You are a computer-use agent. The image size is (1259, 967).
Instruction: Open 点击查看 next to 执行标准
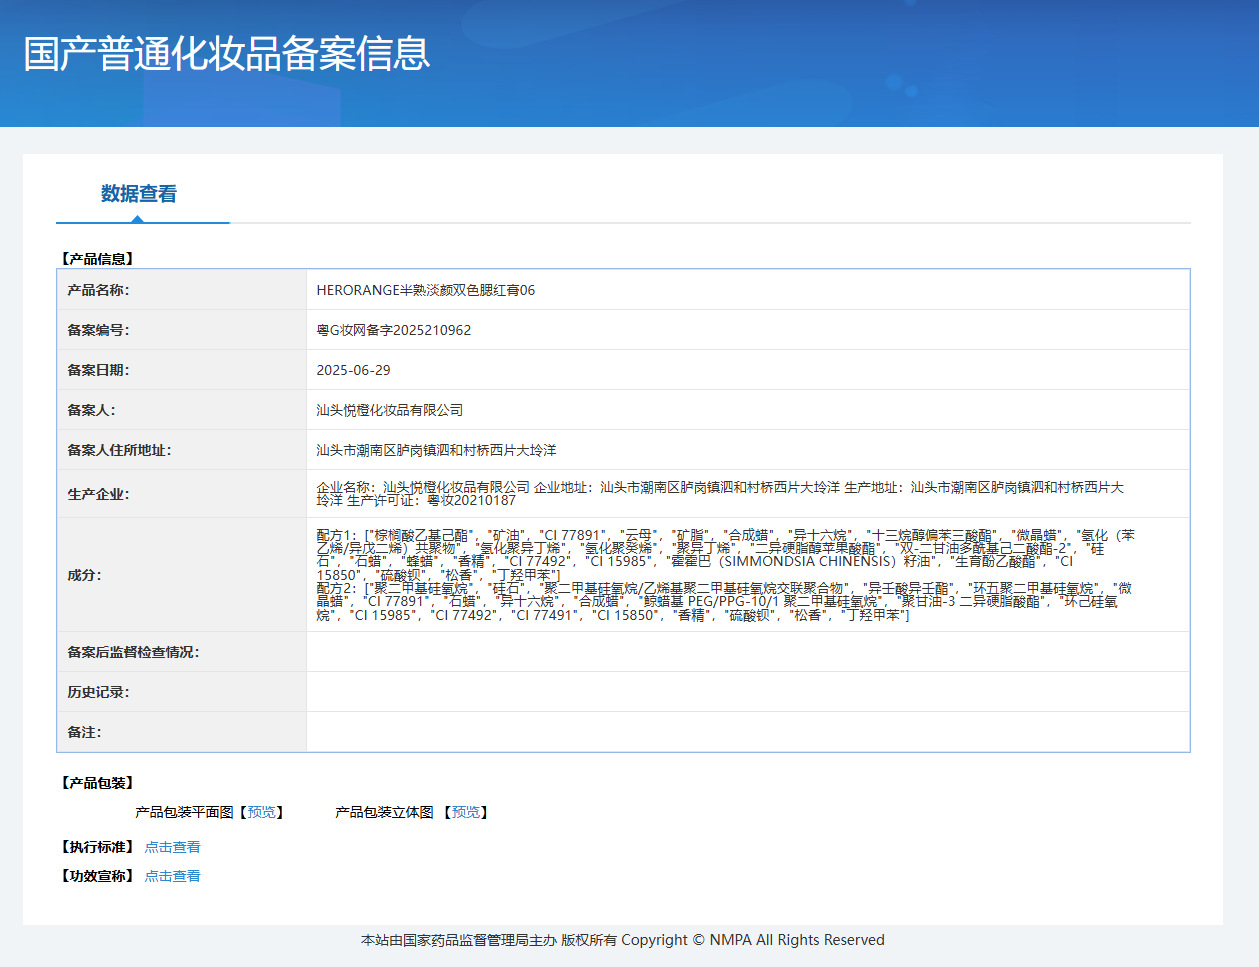tap(172, 847)
